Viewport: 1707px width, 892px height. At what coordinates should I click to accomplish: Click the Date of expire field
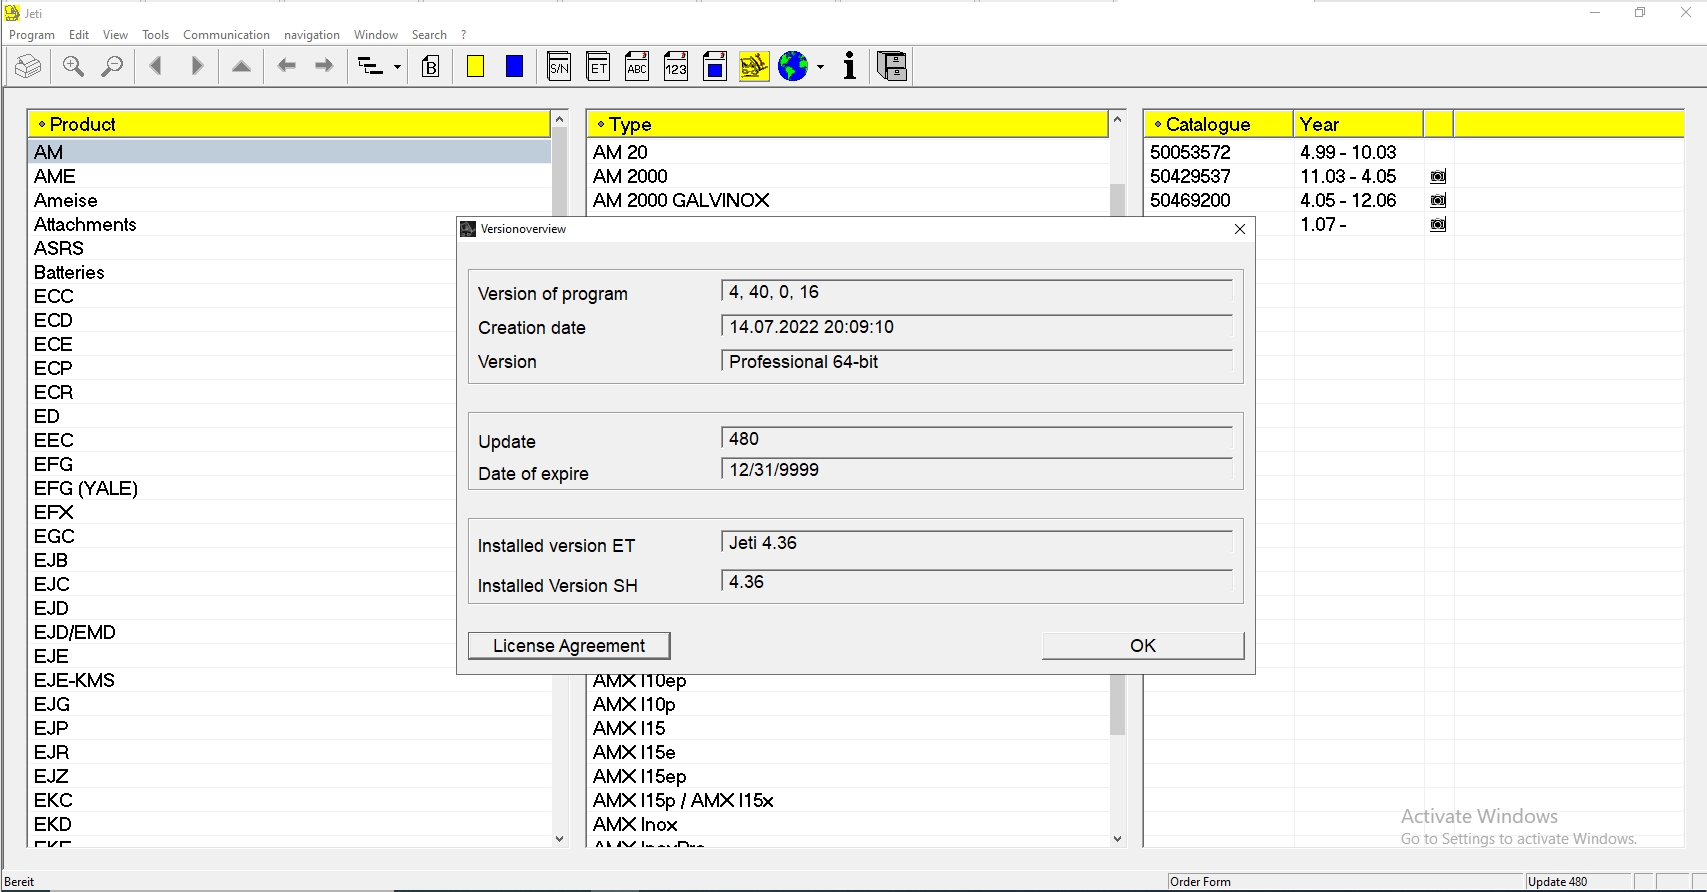pos(976,470)
